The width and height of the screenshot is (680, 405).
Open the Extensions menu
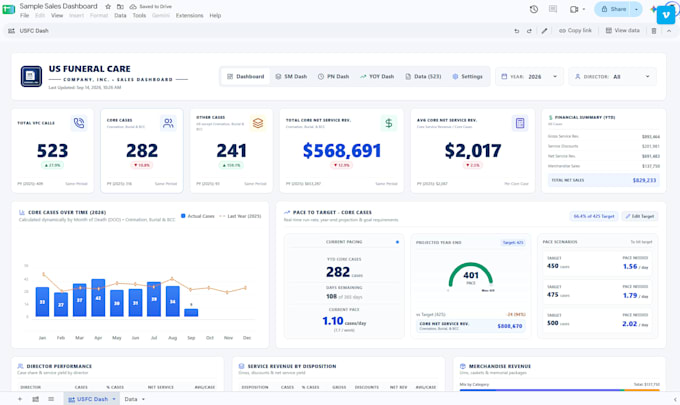pos(190,15)
